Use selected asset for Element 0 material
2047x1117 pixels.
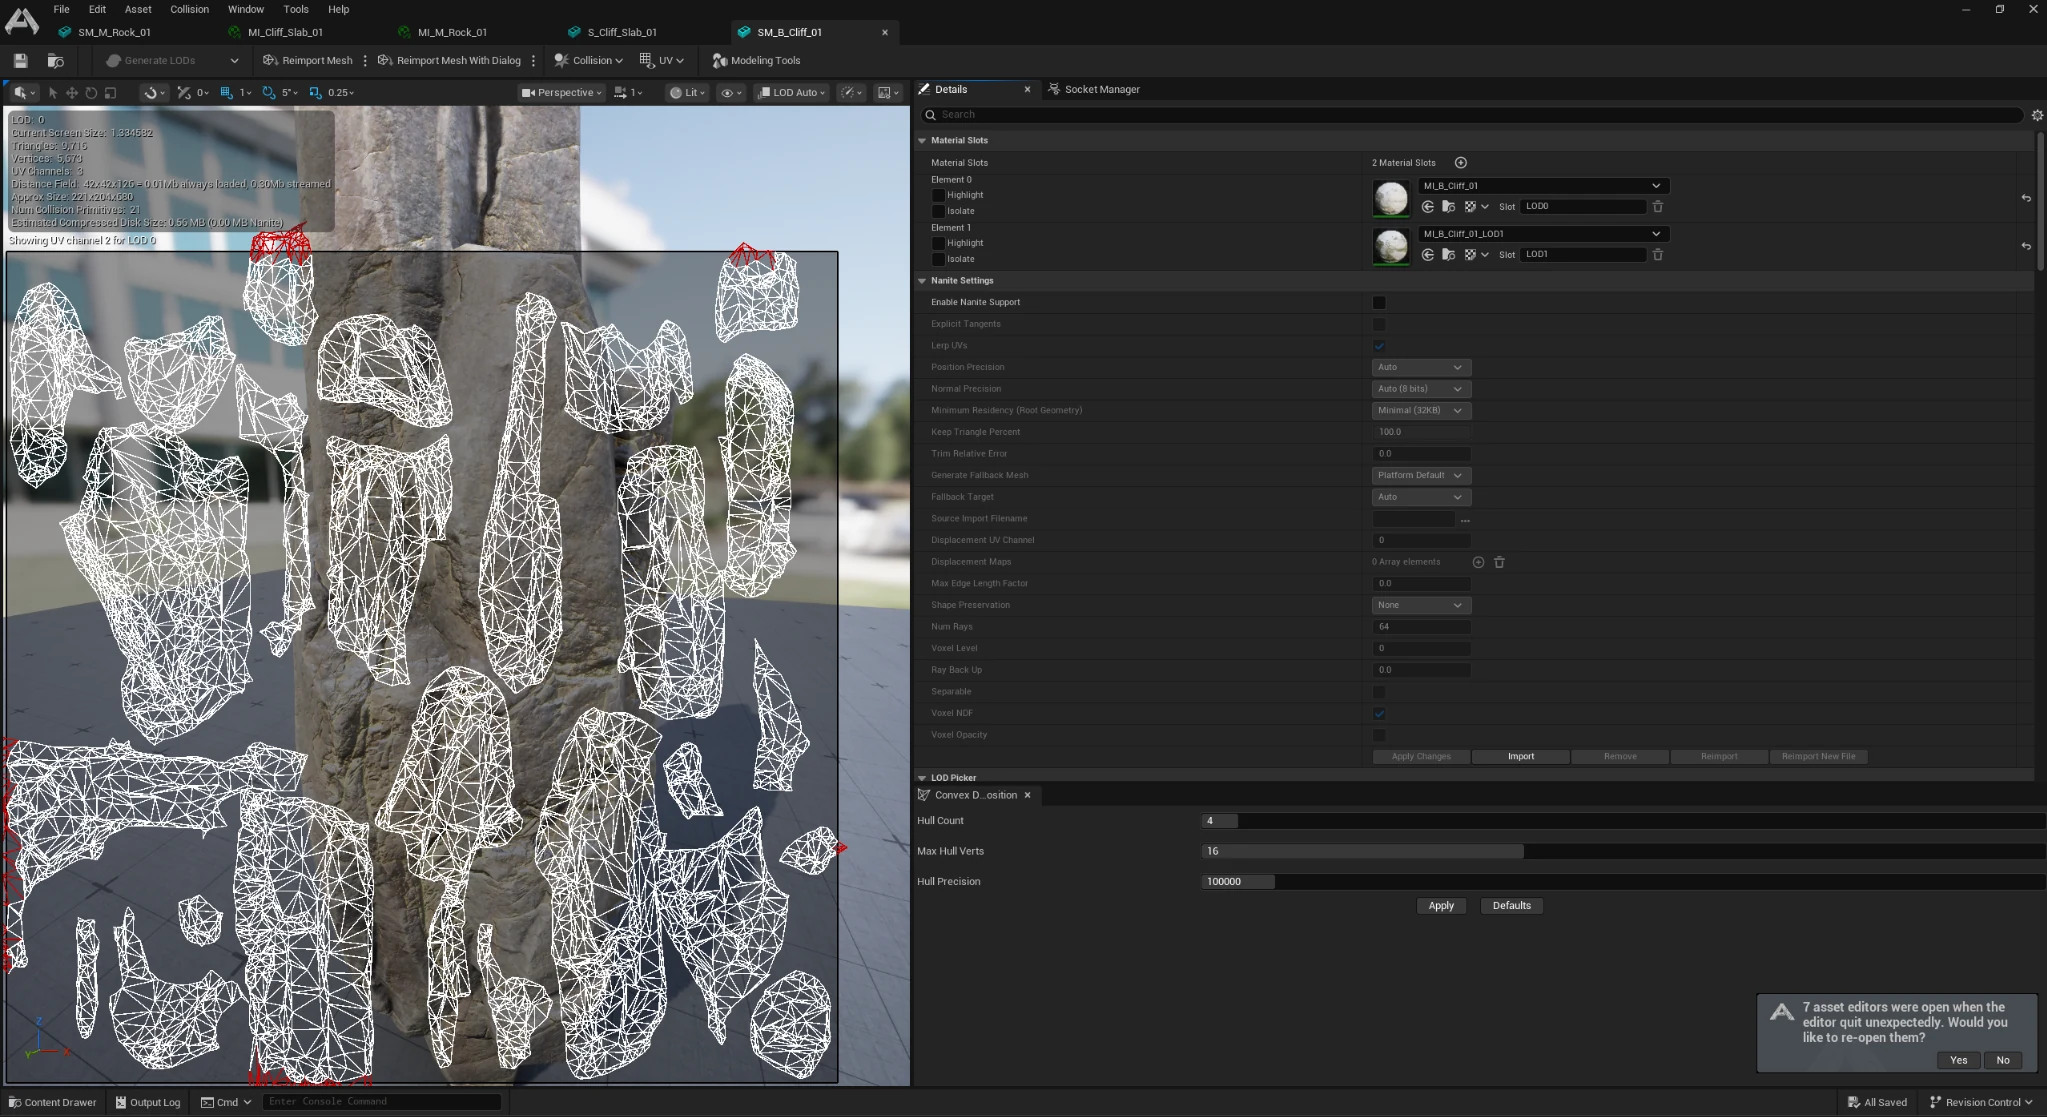point(1427,207)
